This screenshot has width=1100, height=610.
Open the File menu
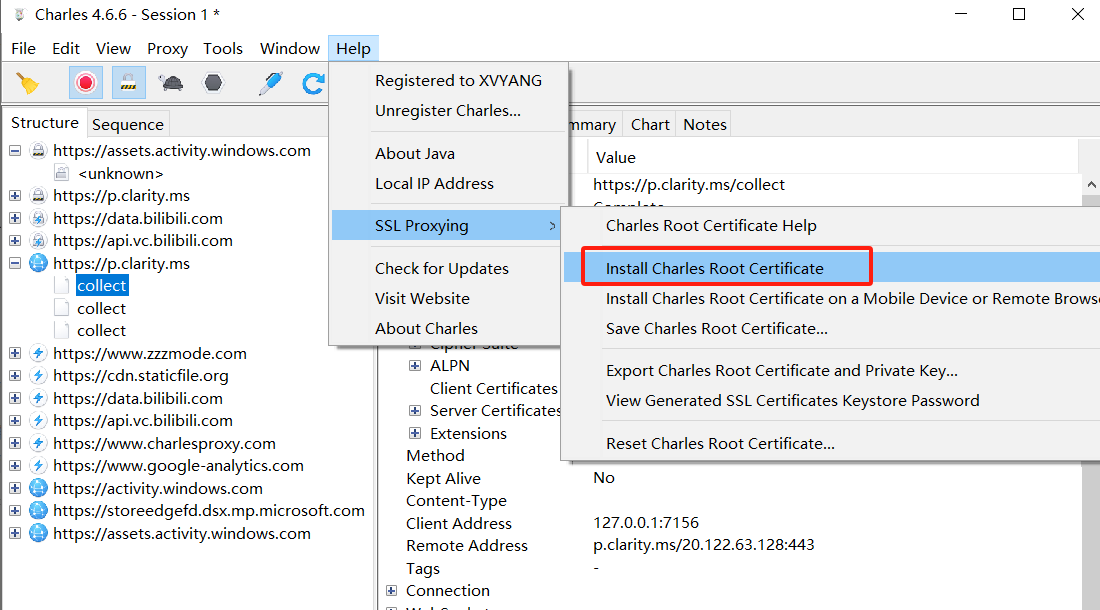(x=23, y=48)
